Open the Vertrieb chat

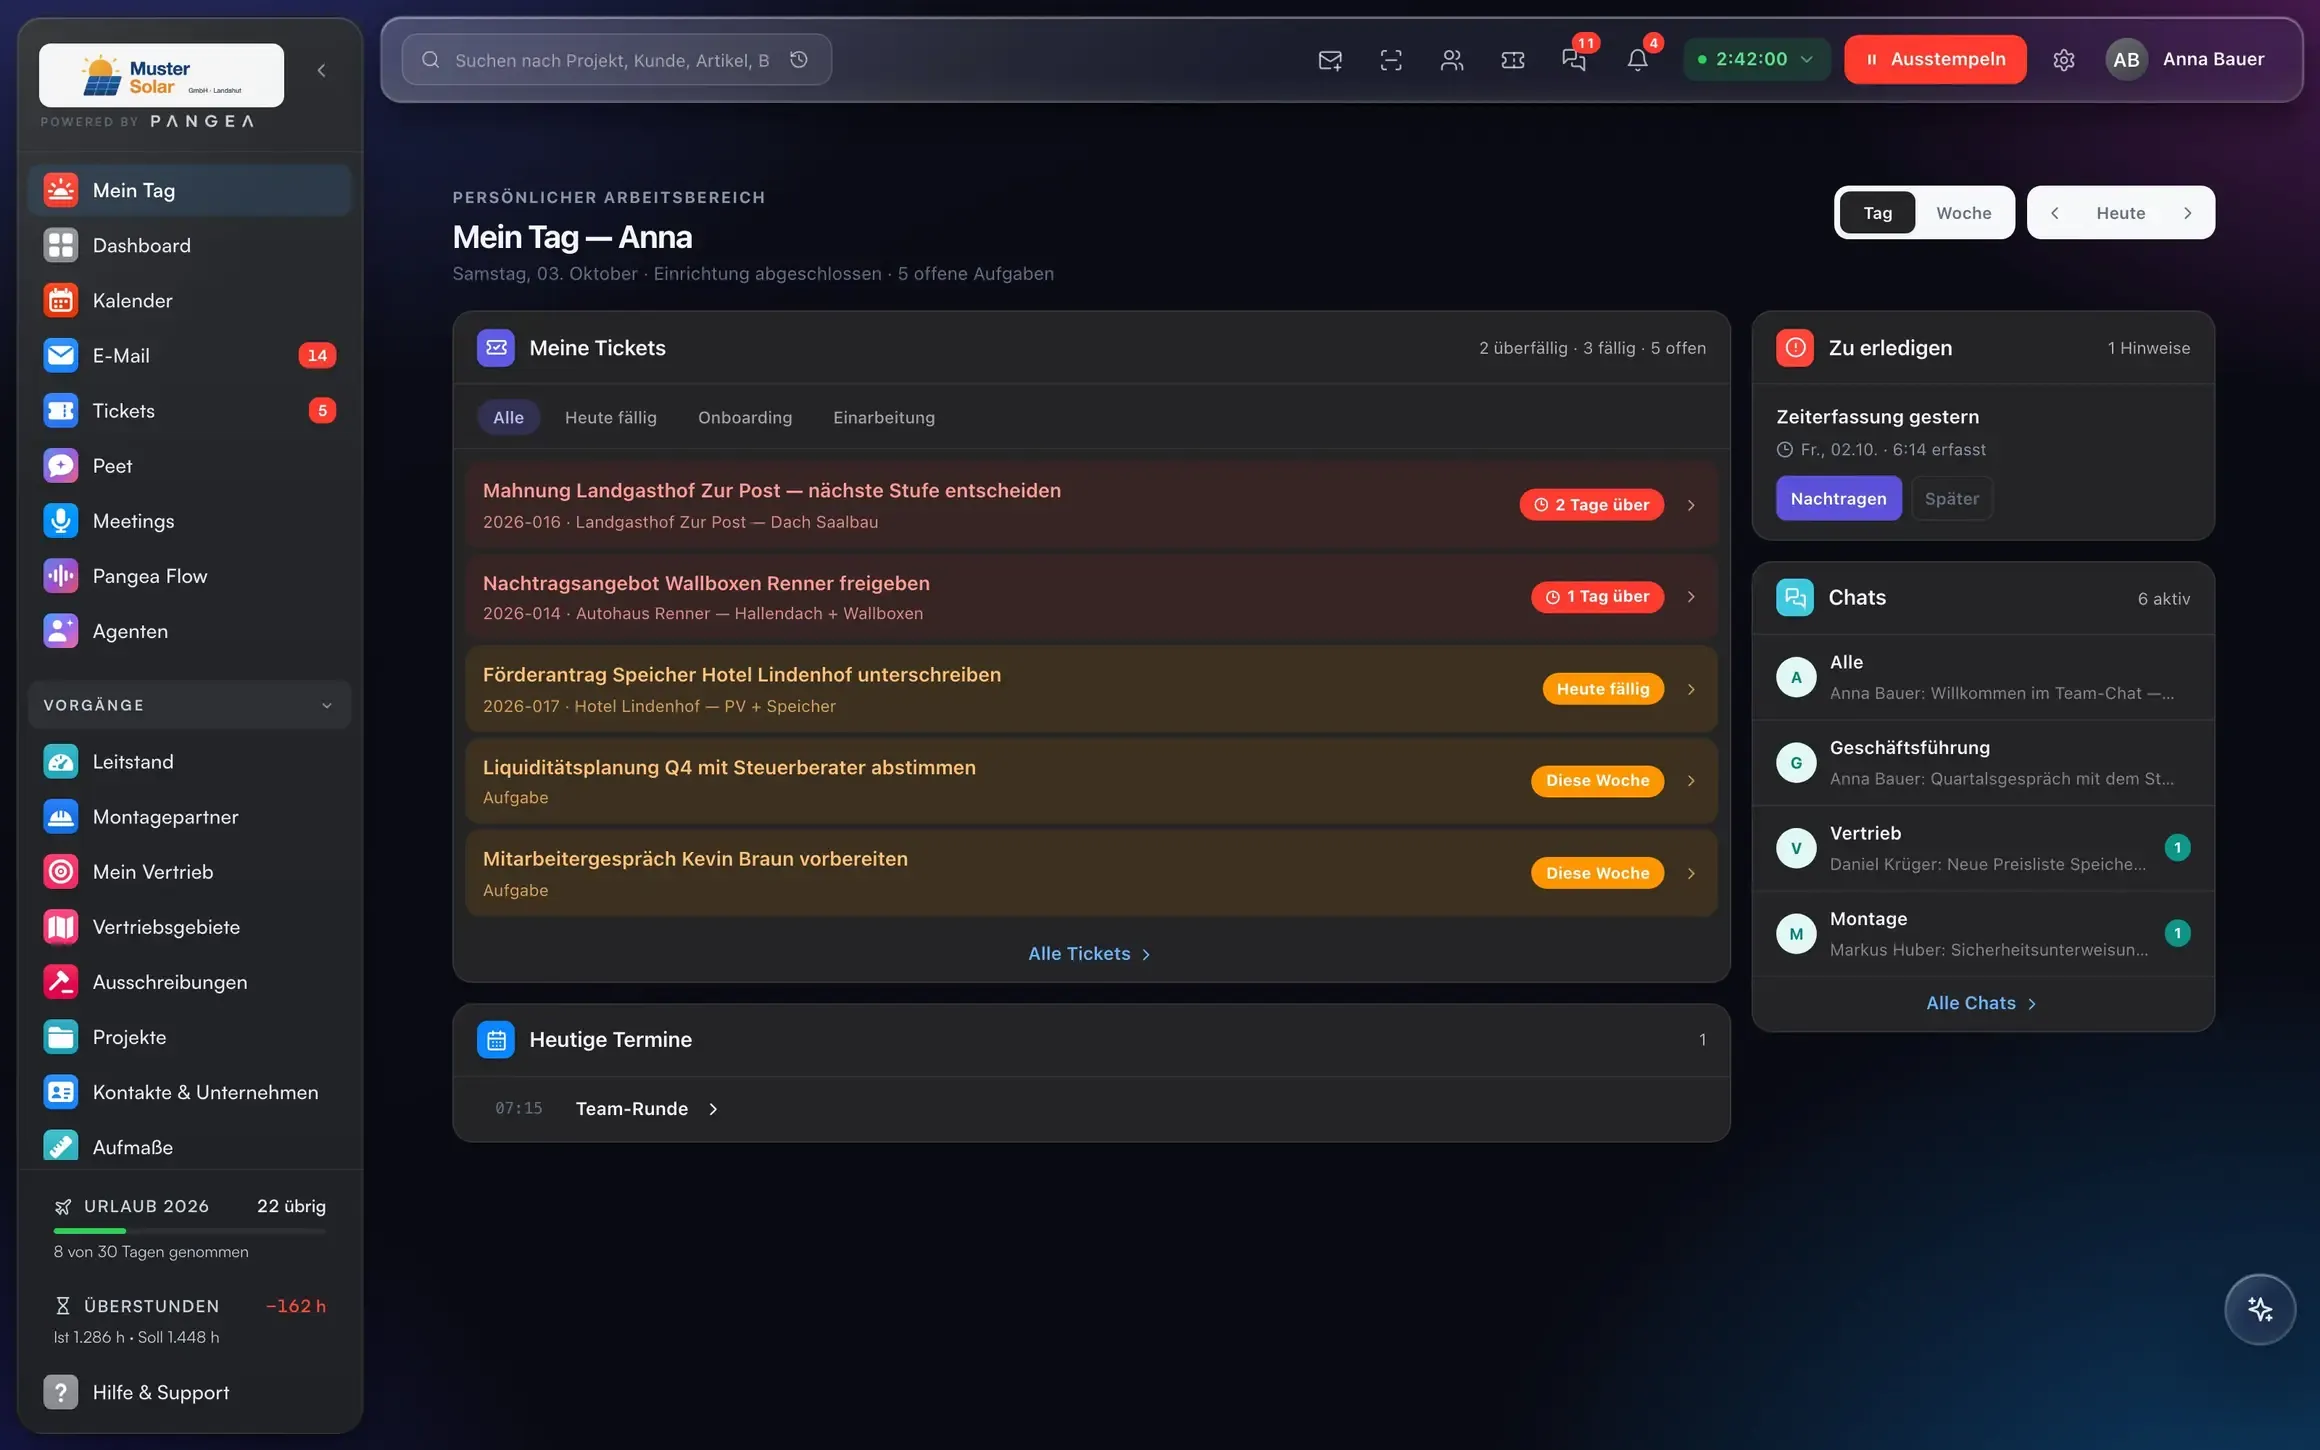click(x=1983, y=848)
